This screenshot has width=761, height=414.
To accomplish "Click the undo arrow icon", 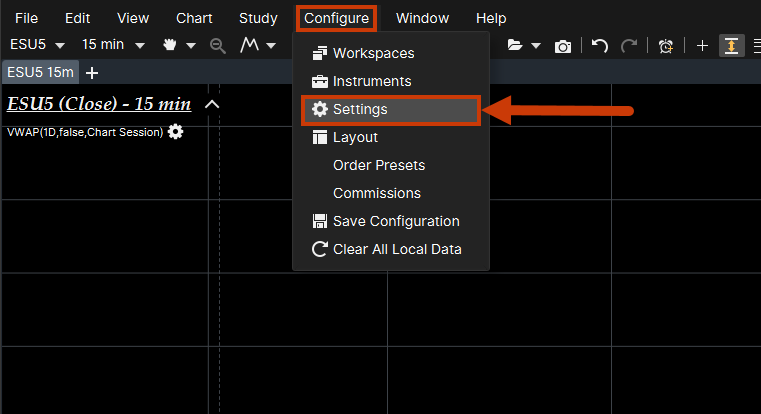I will pos(600,46).
